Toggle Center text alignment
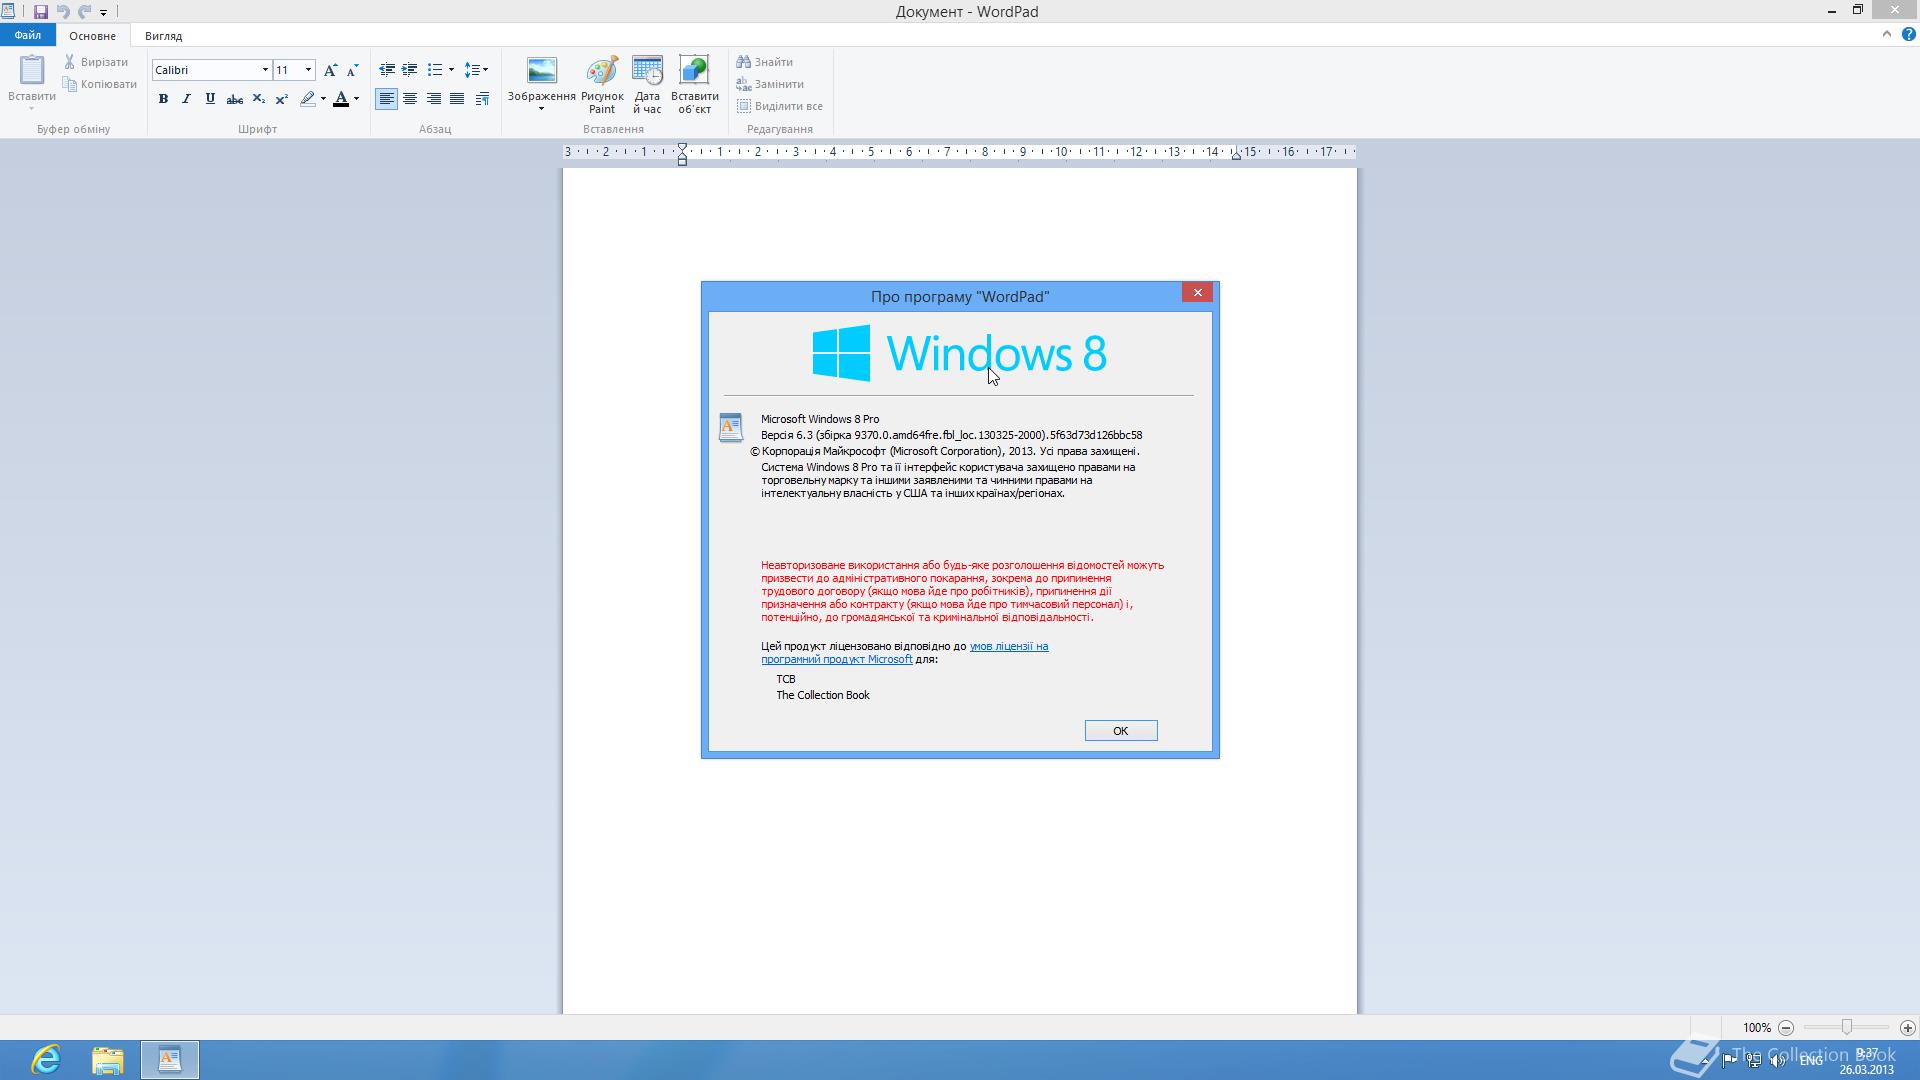 [410, 99]
